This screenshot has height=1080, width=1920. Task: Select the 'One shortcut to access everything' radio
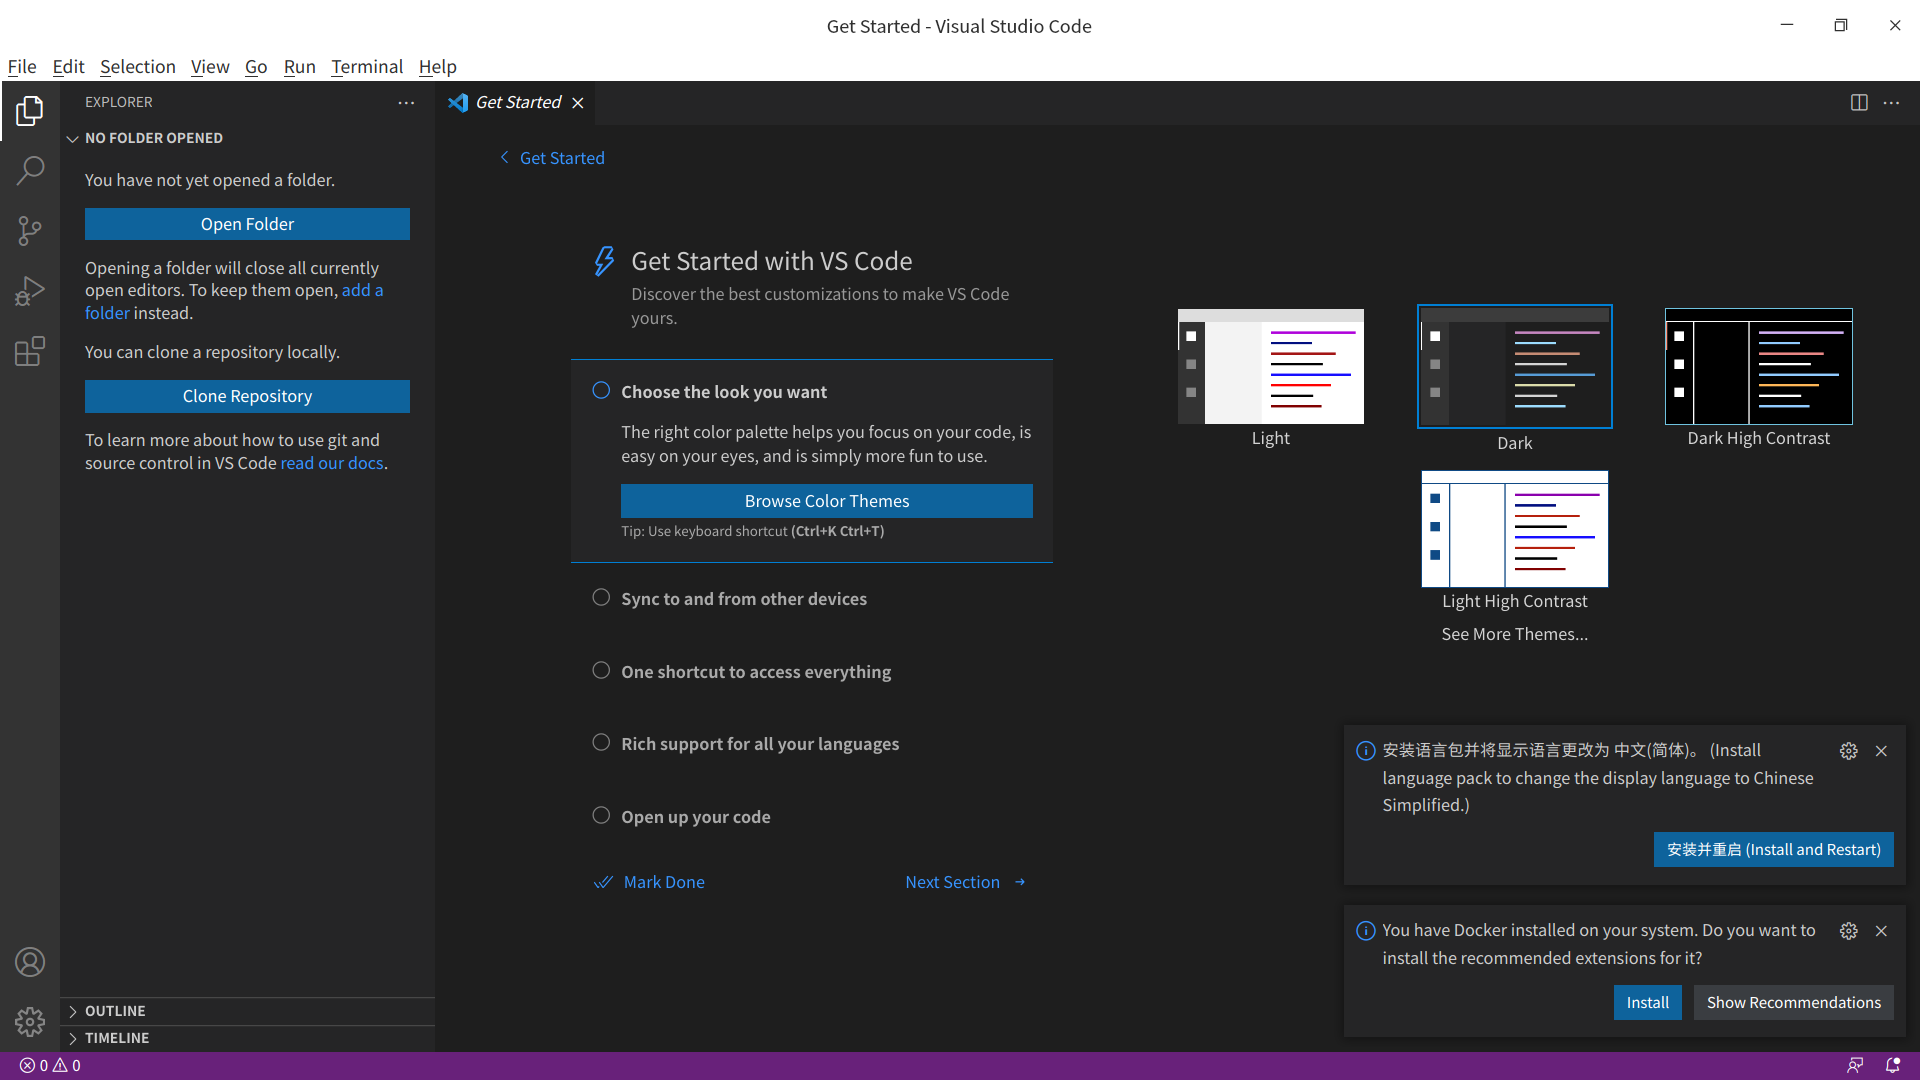[601, 671]
